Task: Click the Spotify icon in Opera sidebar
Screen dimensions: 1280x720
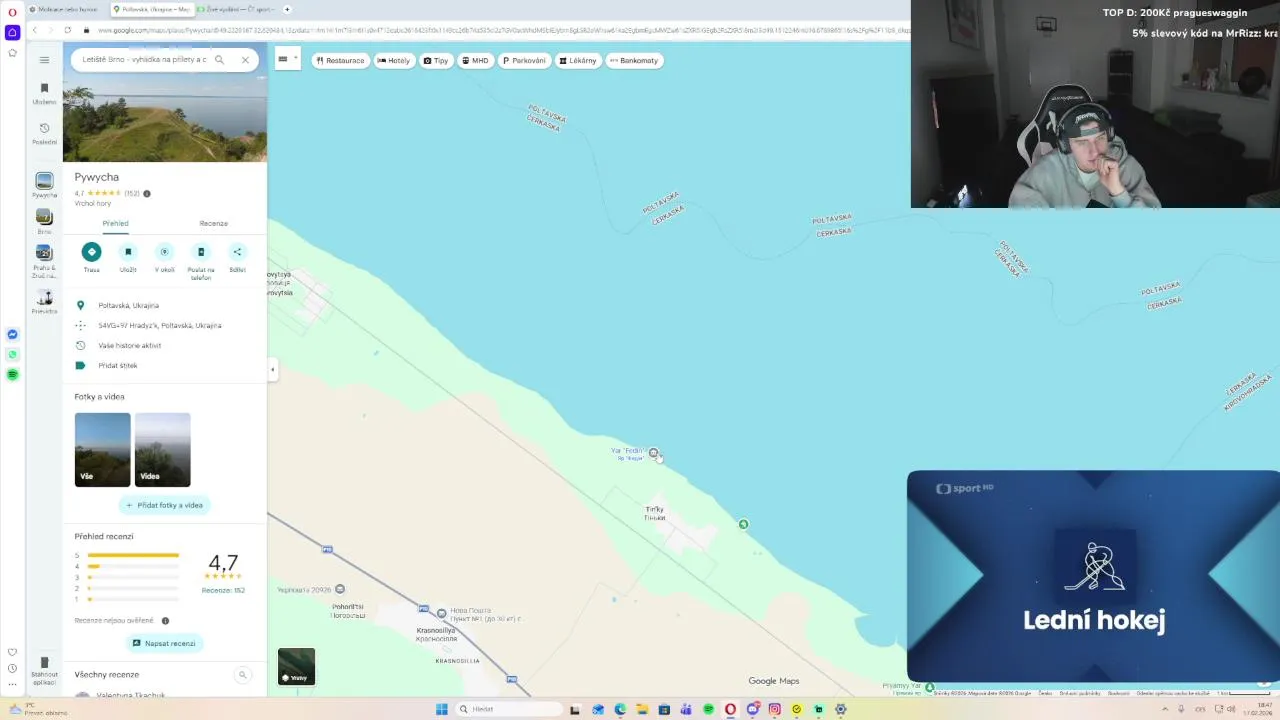Action: coord(12,374)
